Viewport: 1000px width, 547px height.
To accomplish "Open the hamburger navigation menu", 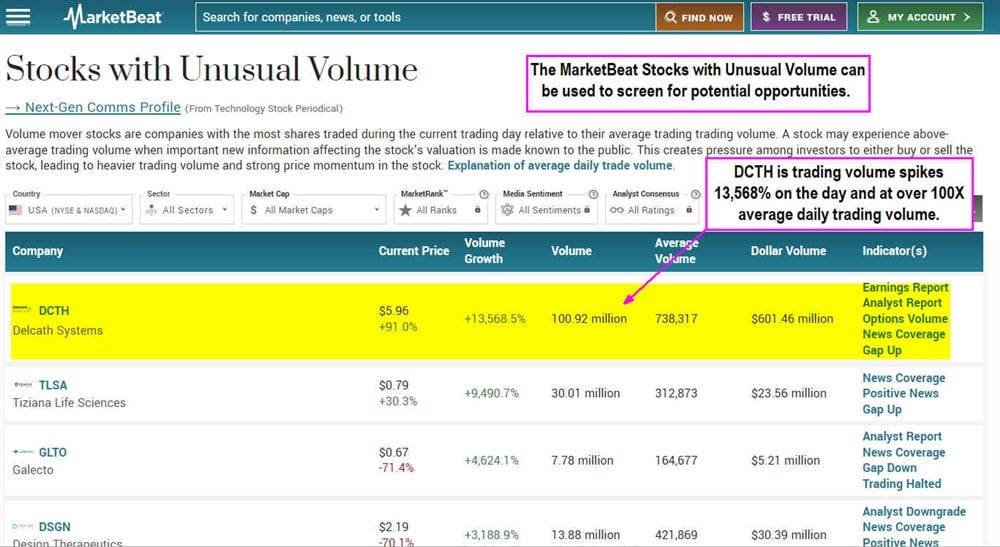I will tap(18, 17).
